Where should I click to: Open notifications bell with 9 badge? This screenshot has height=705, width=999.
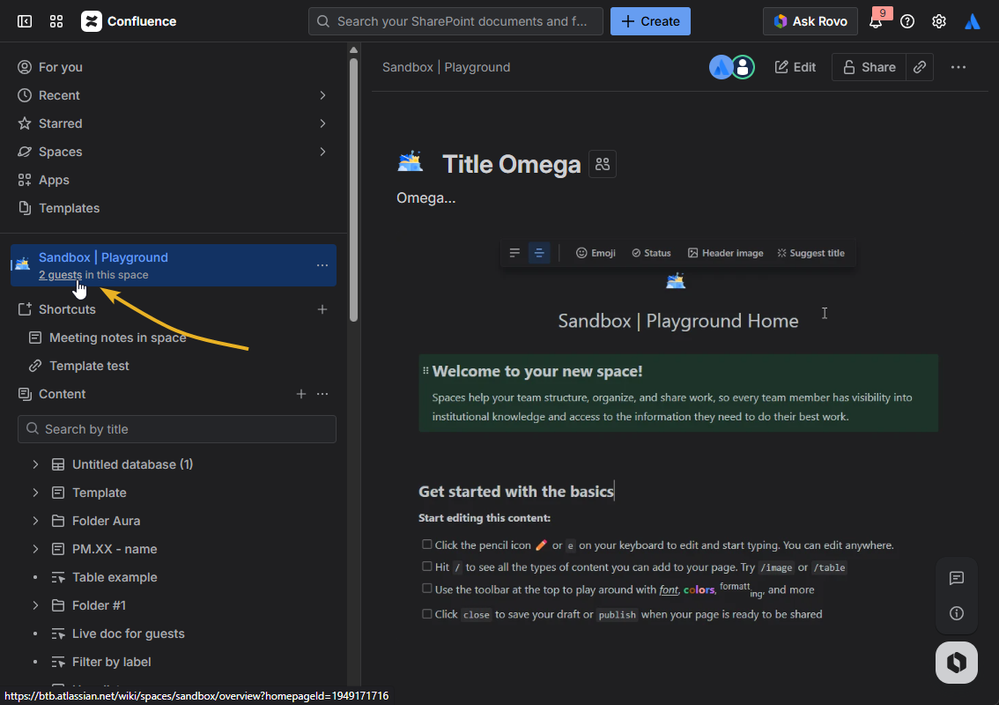(876, 21)
